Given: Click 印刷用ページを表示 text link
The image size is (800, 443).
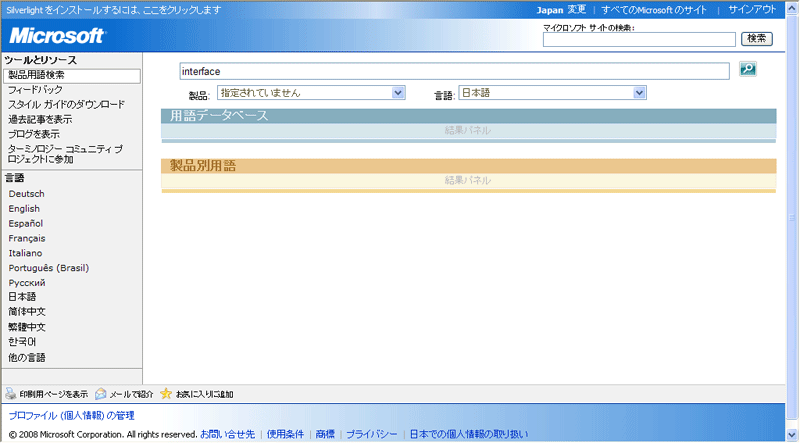Looking at the screenshot, I should (x=54, y=395).
